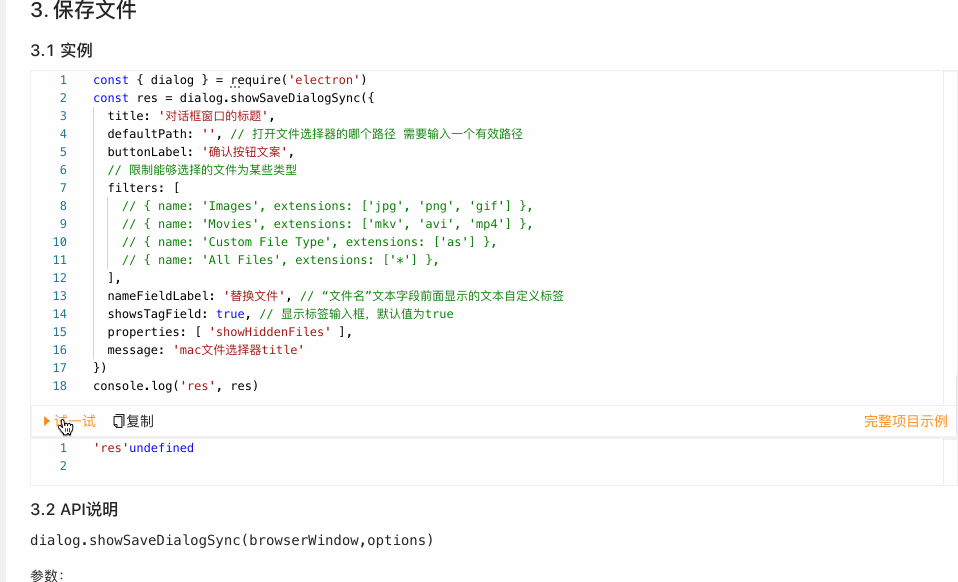Viewport: 958px width, 582px height.
Task: Click line number 18 beside console.log
Action: point(59,385)
